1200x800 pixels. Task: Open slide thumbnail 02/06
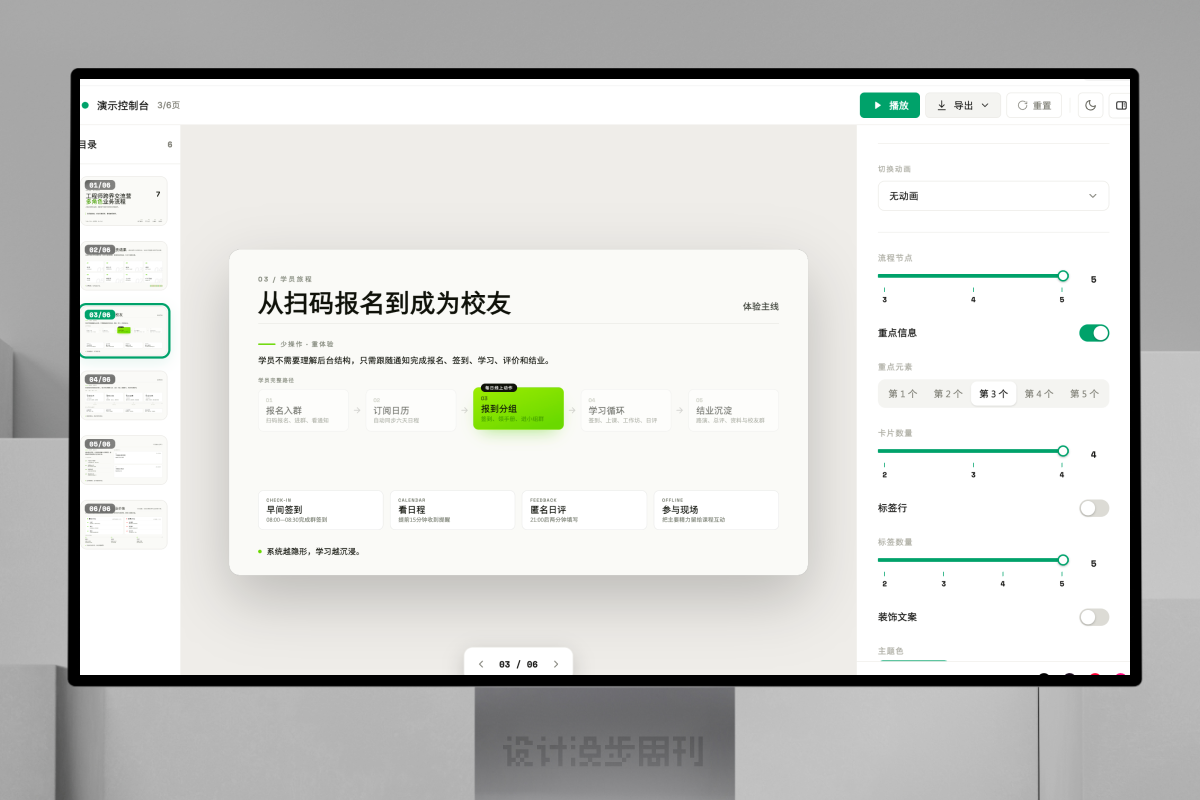click(x=125, y=266)
